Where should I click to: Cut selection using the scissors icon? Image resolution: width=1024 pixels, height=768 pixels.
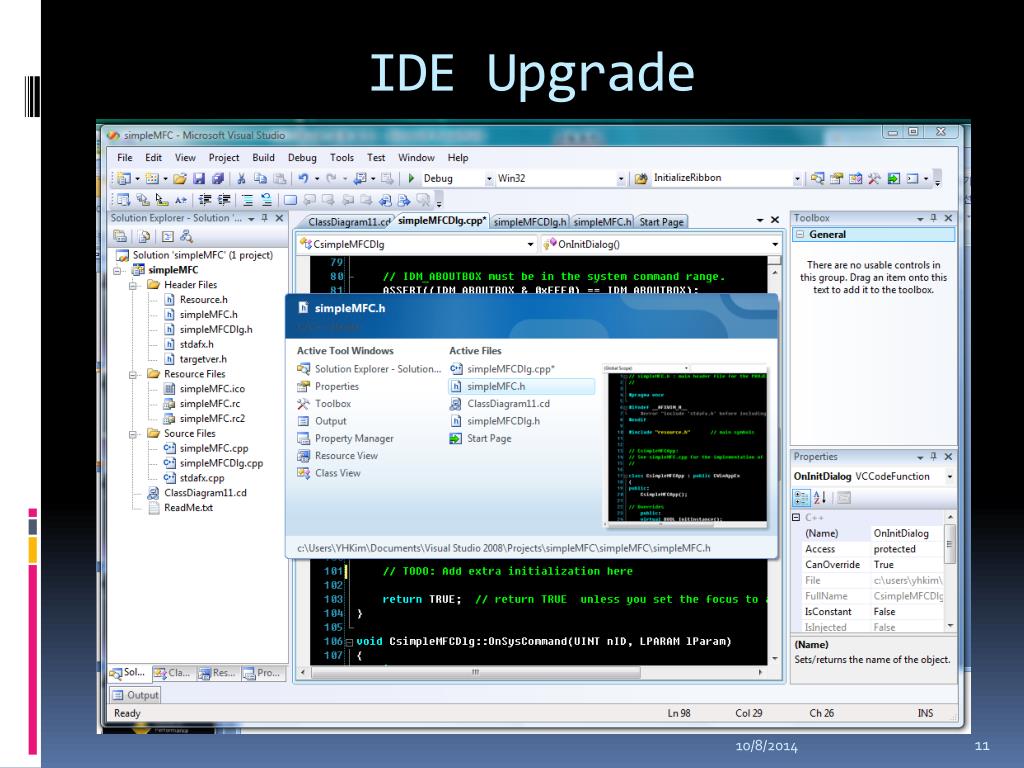pyautogui.click(x=241, y=178)
